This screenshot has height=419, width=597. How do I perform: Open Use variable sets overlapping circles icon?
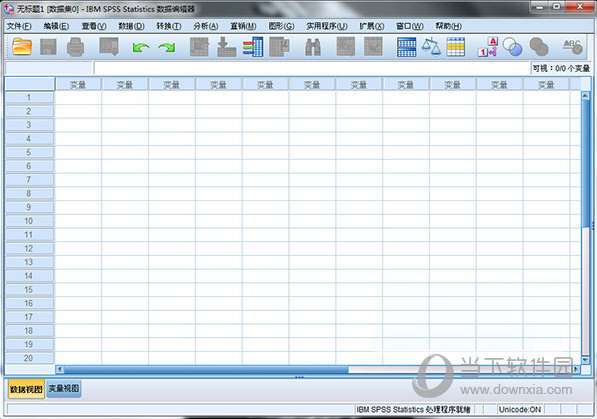click(512, 47)
